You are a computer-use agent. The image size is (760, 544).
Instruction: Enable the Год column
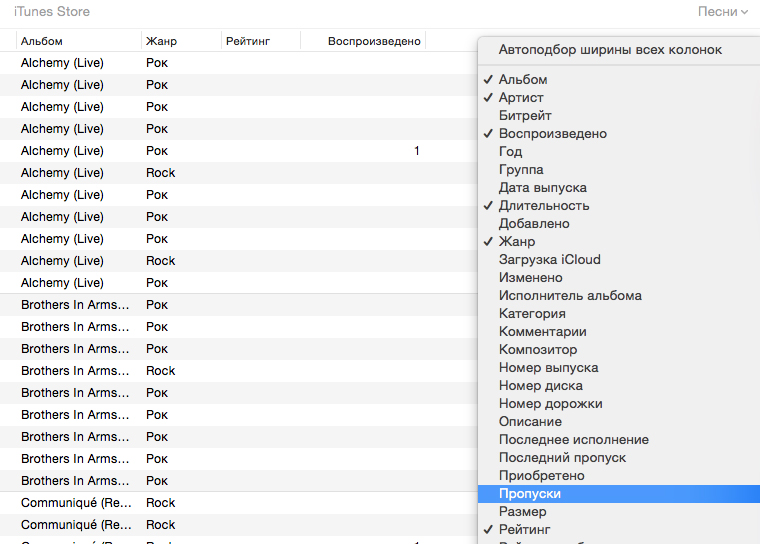(x=619, y=151)
